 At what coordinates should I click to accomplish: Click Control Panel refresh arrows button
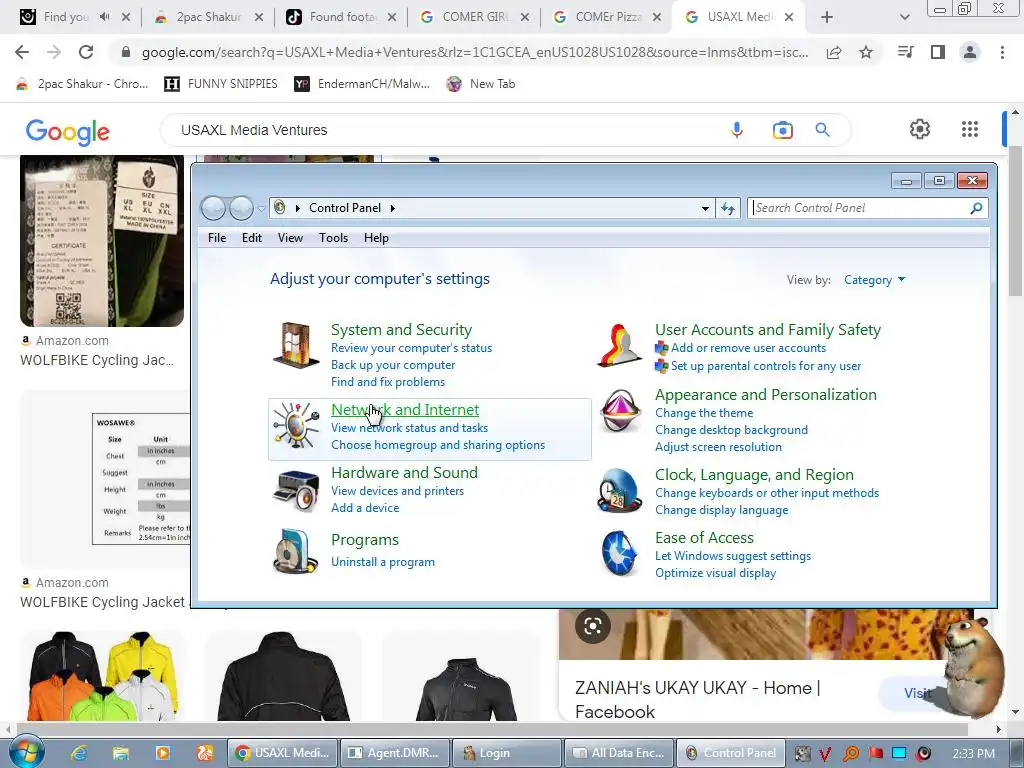click(x=728, y=208)
